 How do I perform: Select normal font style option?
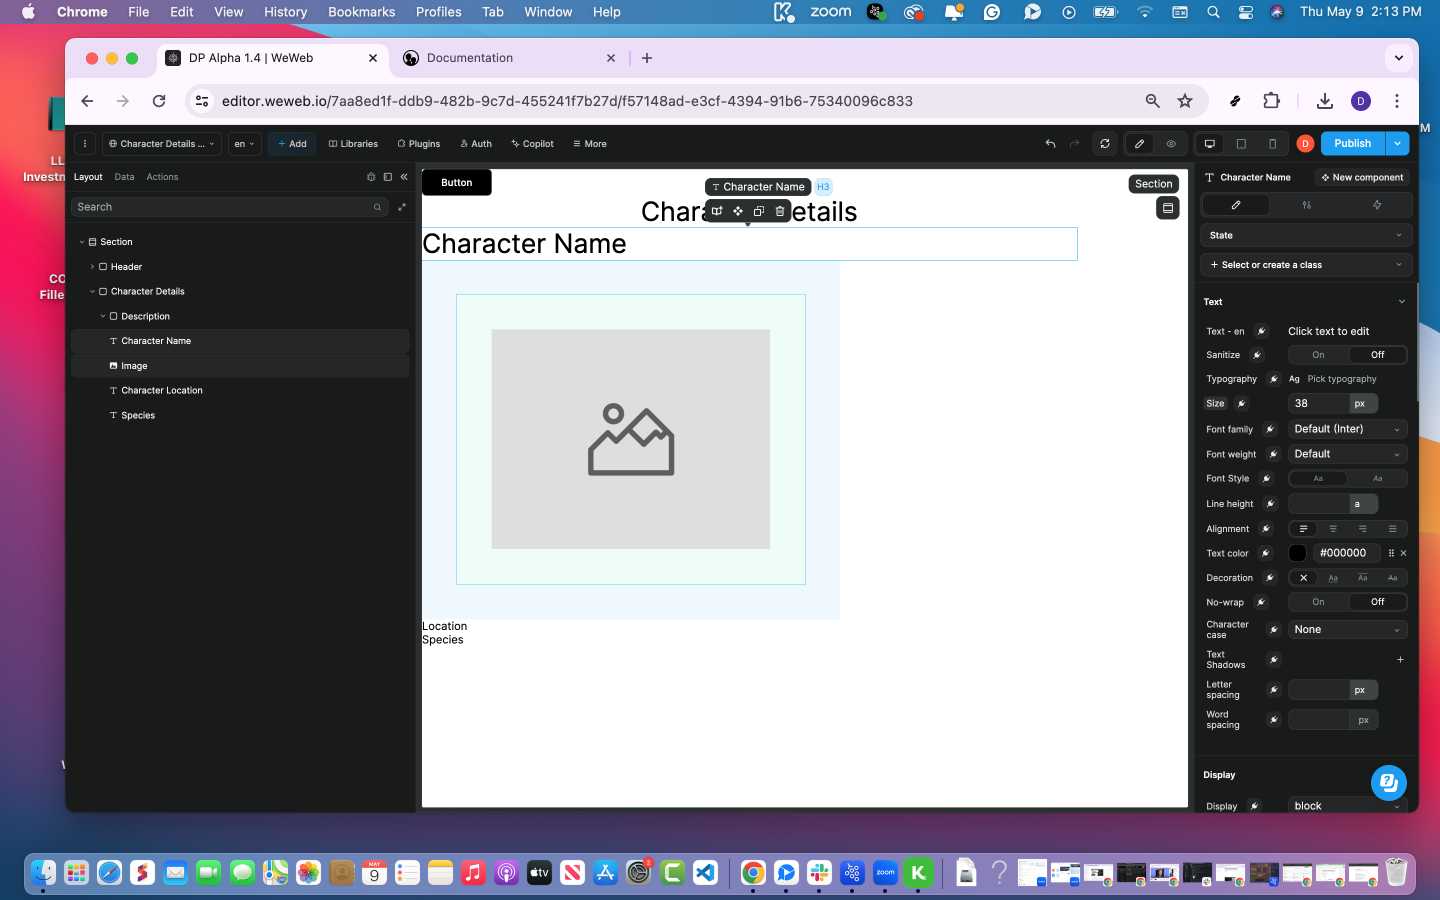[x=1318, y=479]
